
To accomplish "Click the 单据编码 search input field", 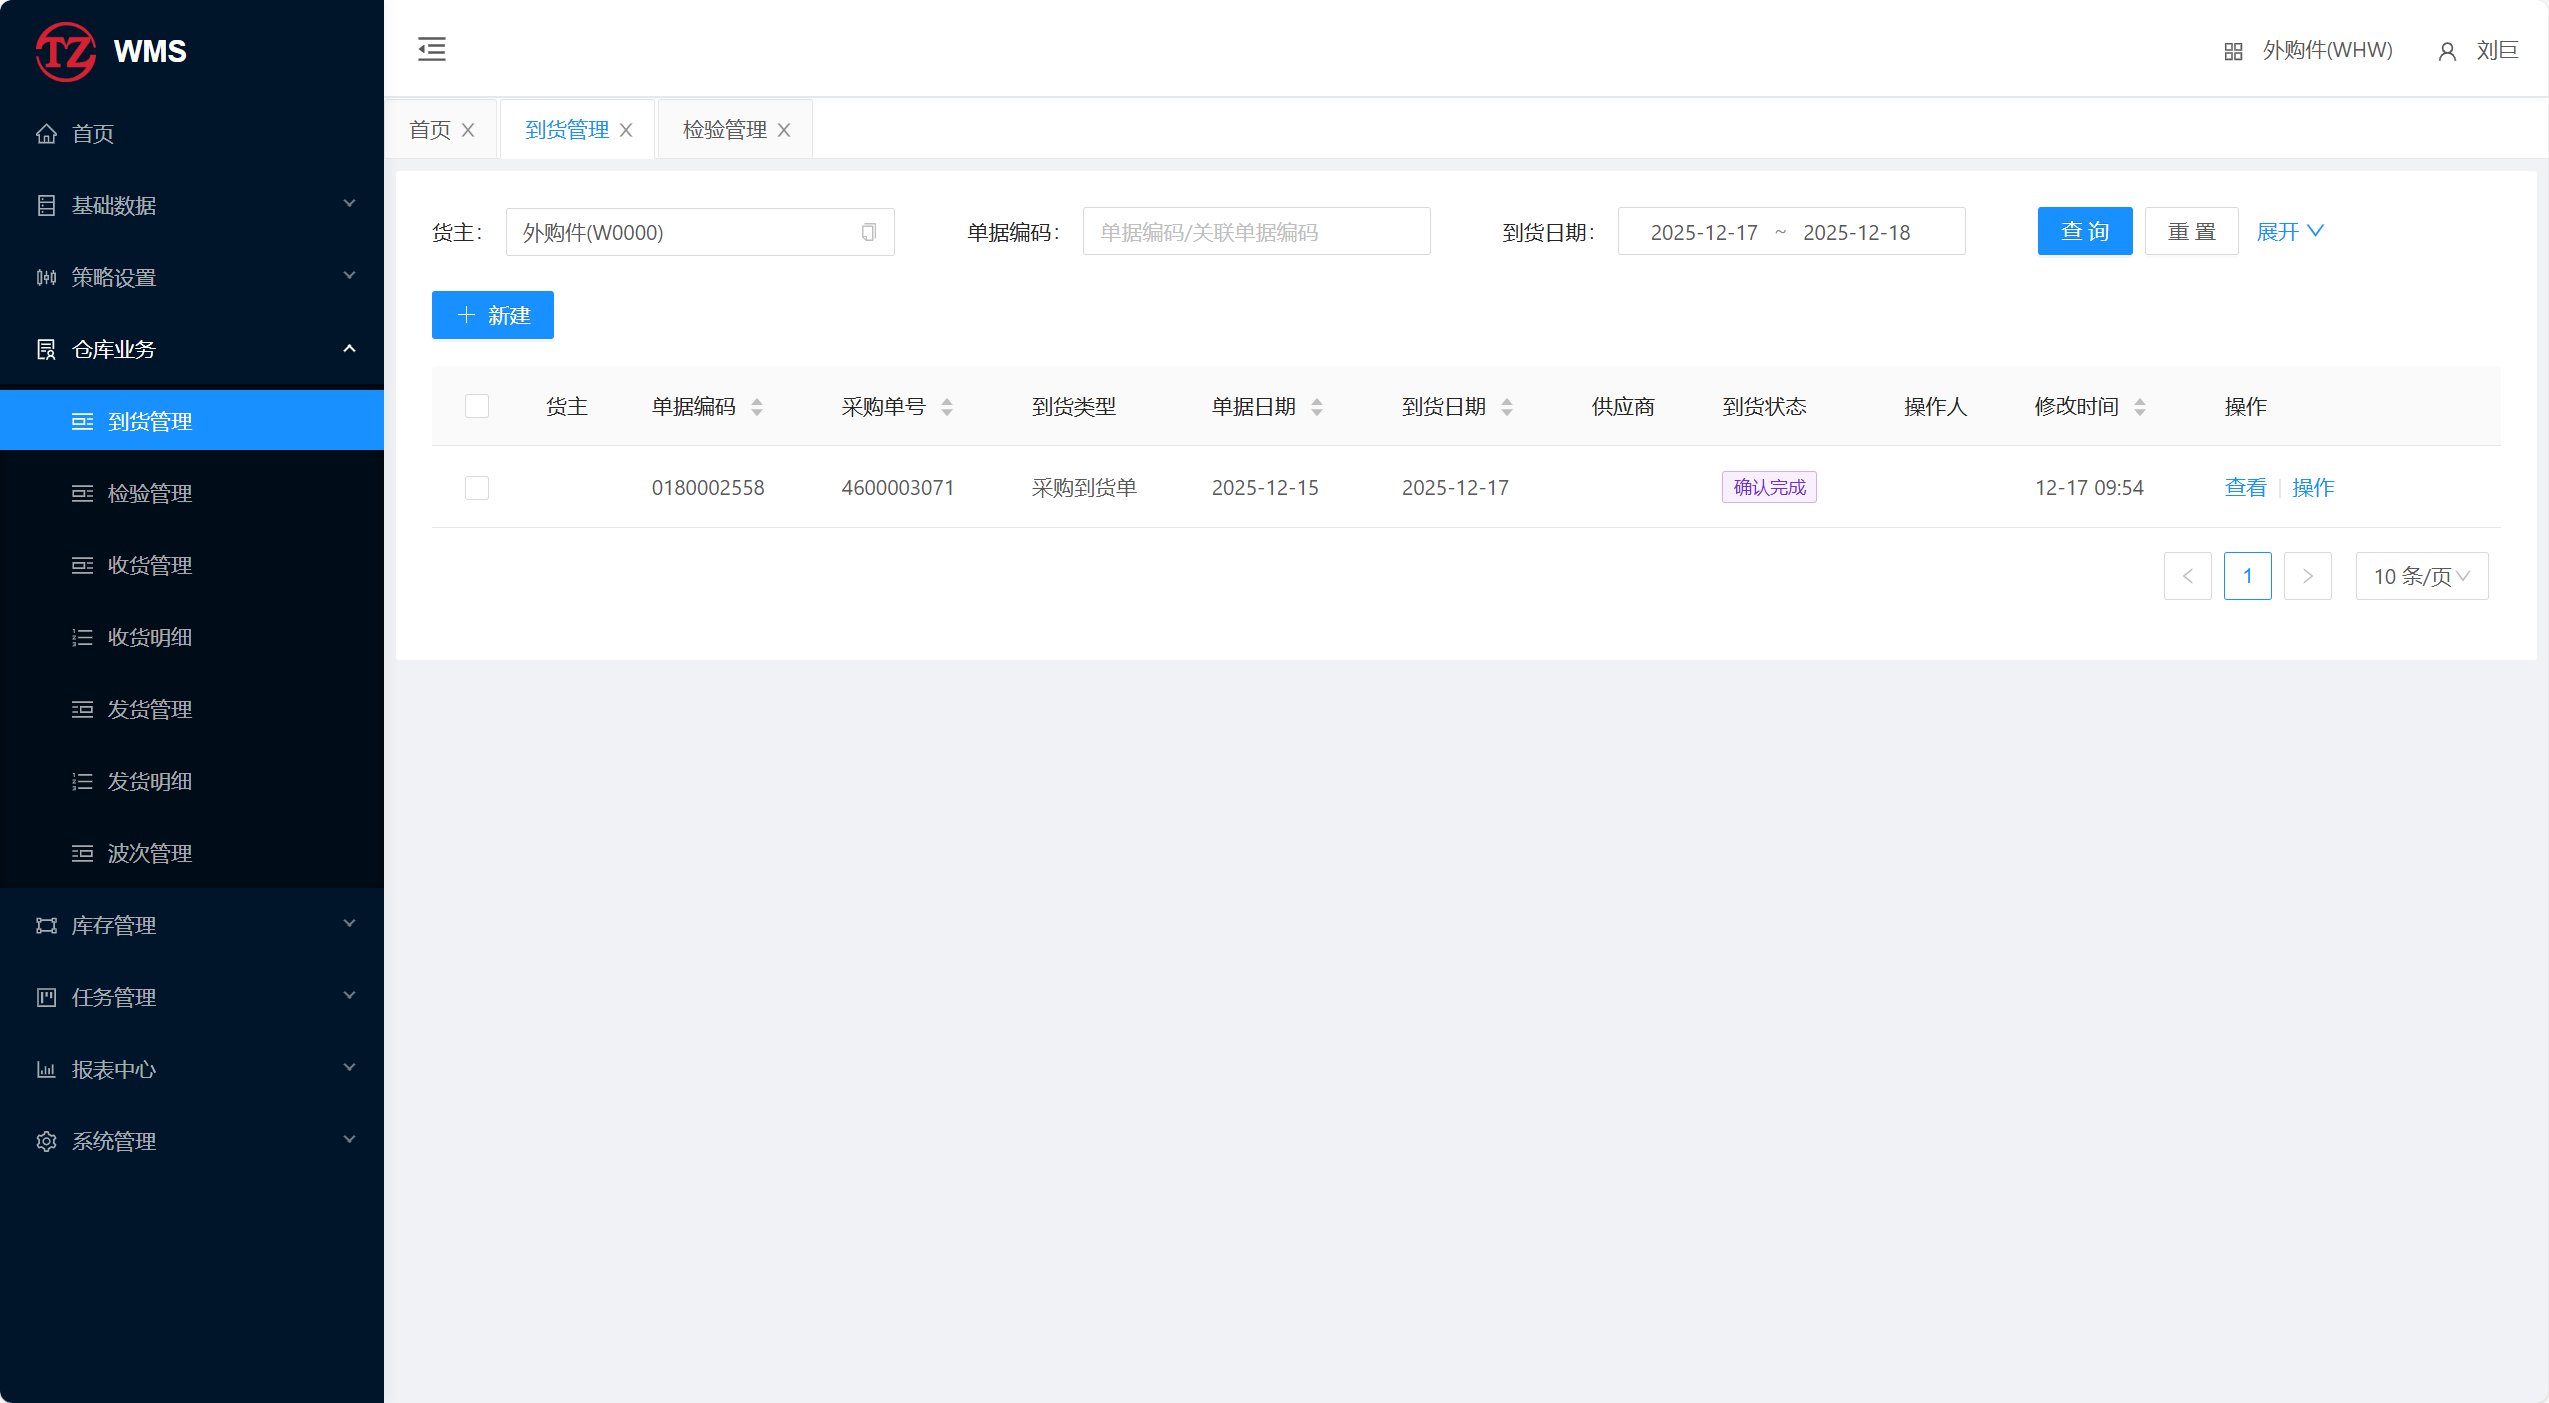I will point(1256,232).
